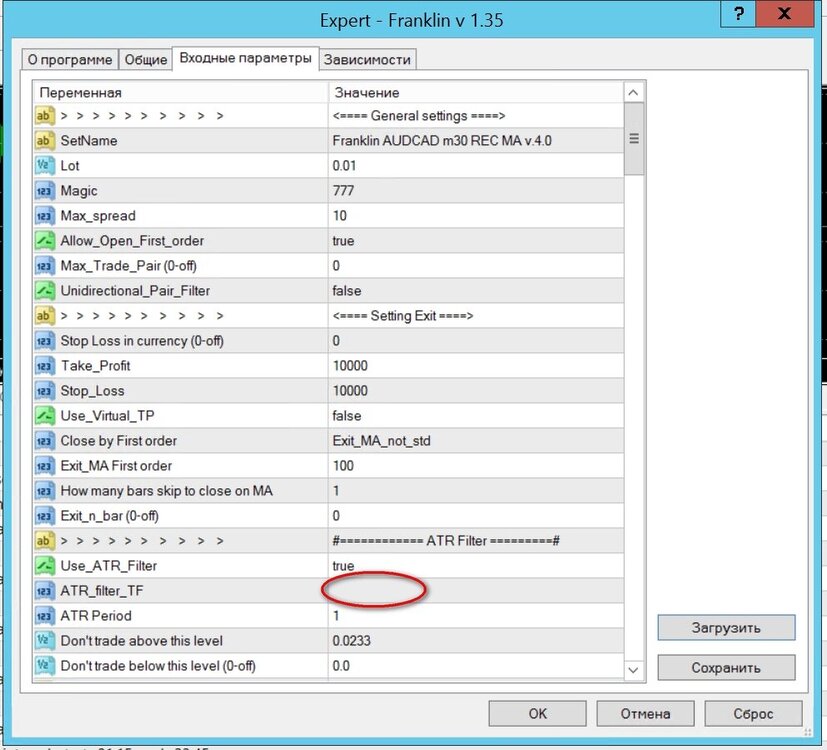Viewport: 827px width, 750px height.
Task: Click the Lot parameter icon
Action: pyautogui.click(x=44, y=166)
